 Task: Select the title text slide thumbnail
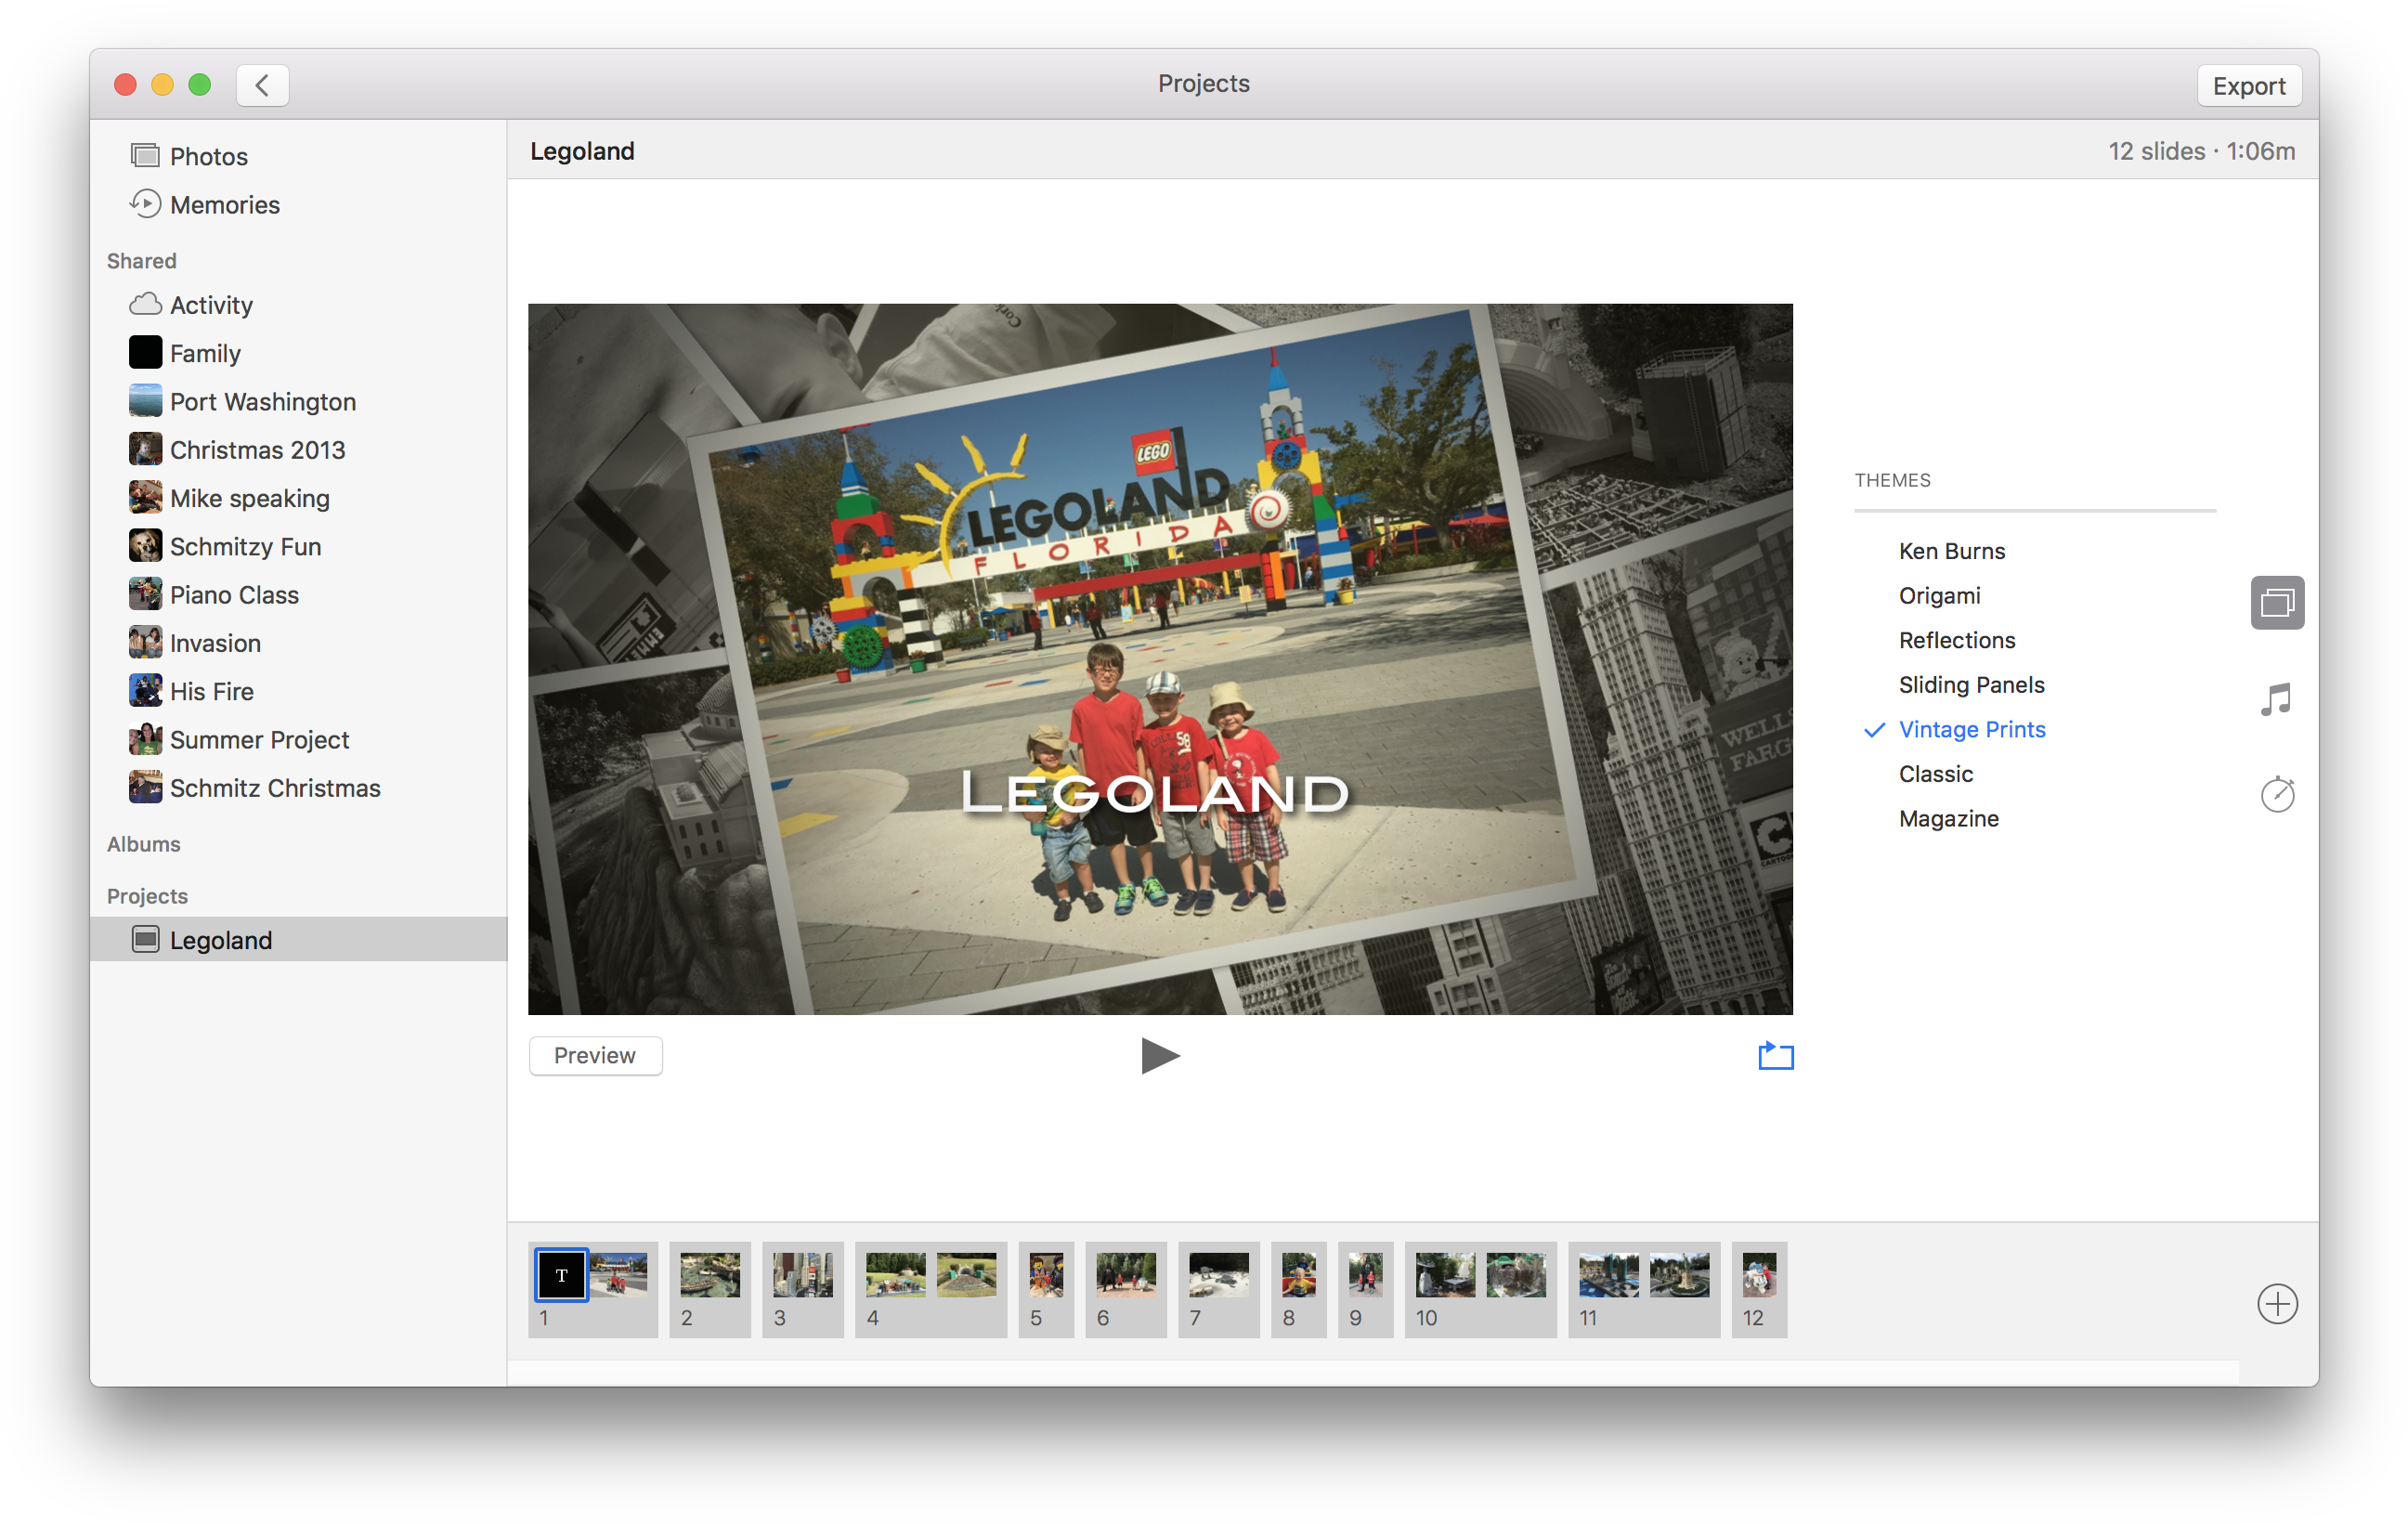tap(561, 1275)
